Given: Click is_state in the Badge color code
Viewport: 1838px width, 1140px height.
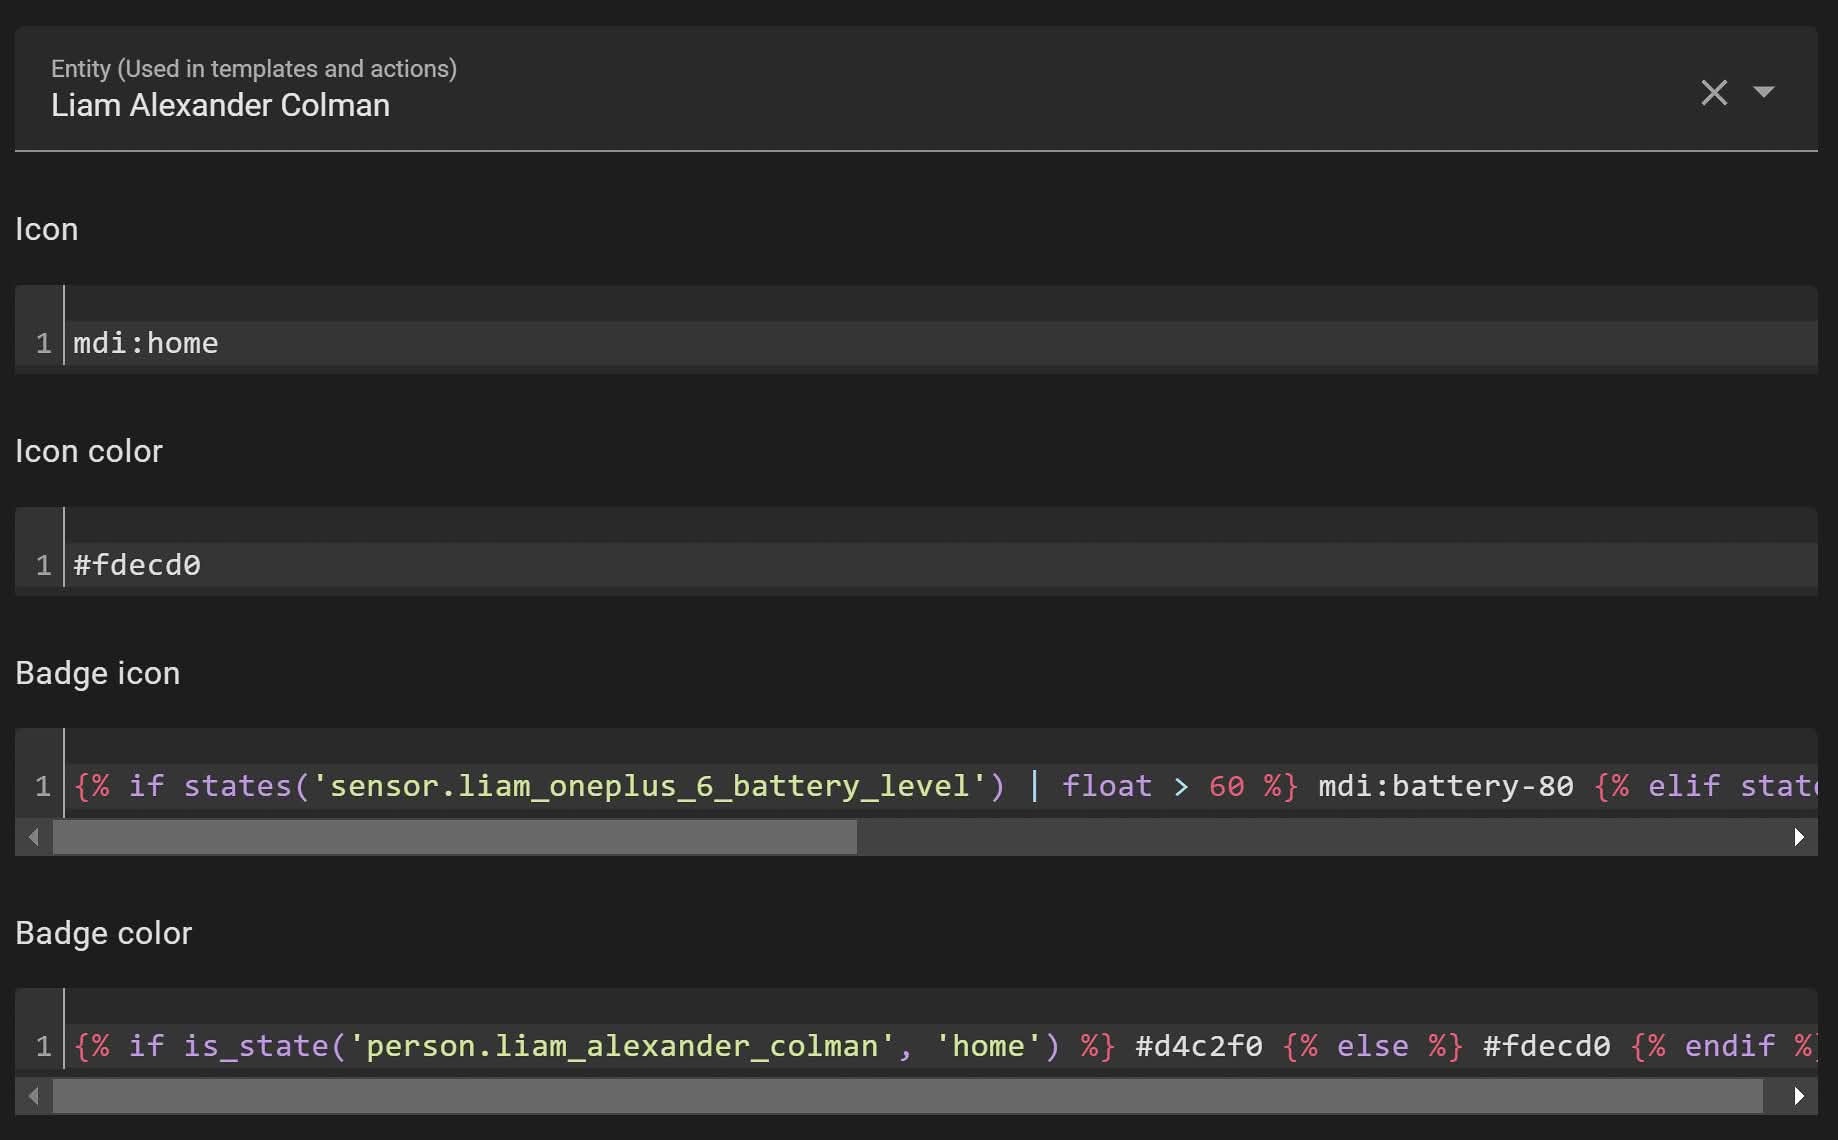Looking at the screenshot, I should tap(256, 1046).
